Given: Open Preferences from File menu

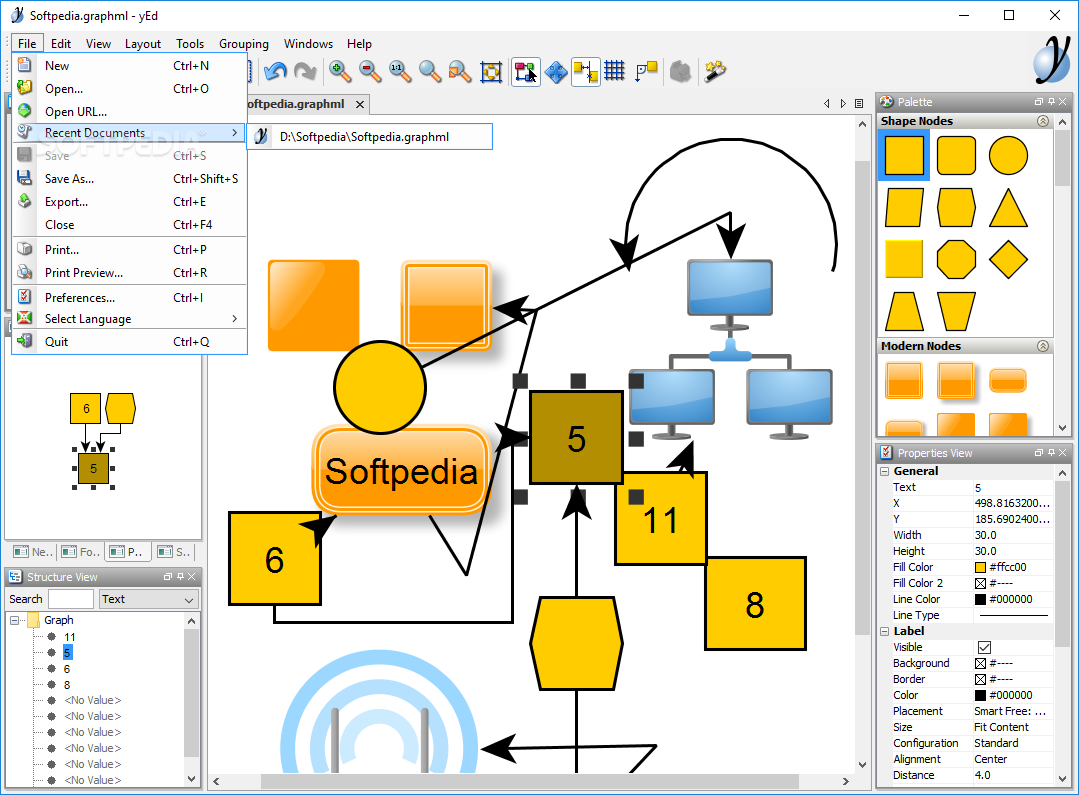Looking at the screenshot, I should point(129,297).
